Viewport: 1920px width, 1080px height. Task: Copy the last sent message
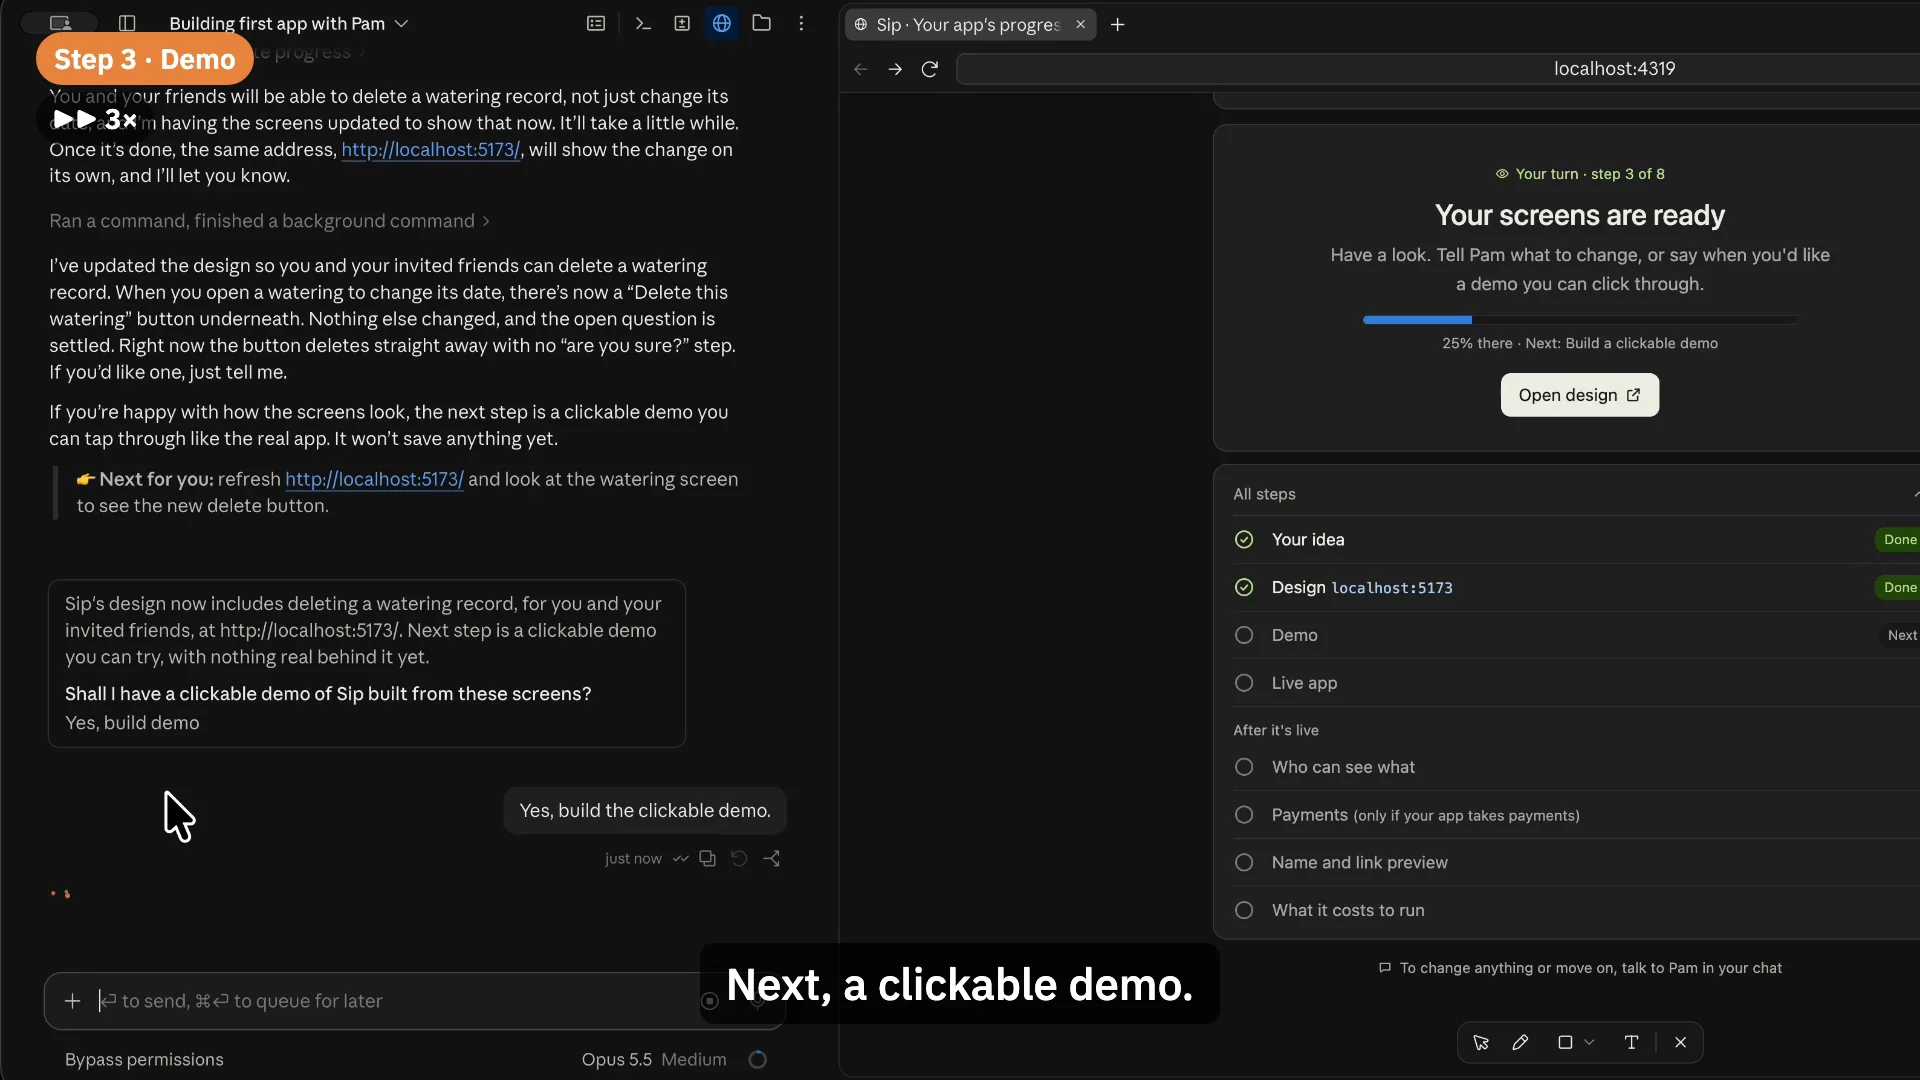[x=708, y=858]
